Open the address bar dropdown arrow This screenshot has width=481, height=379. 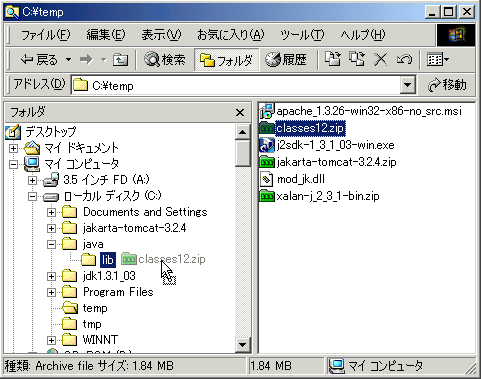(x=408, y=86)
